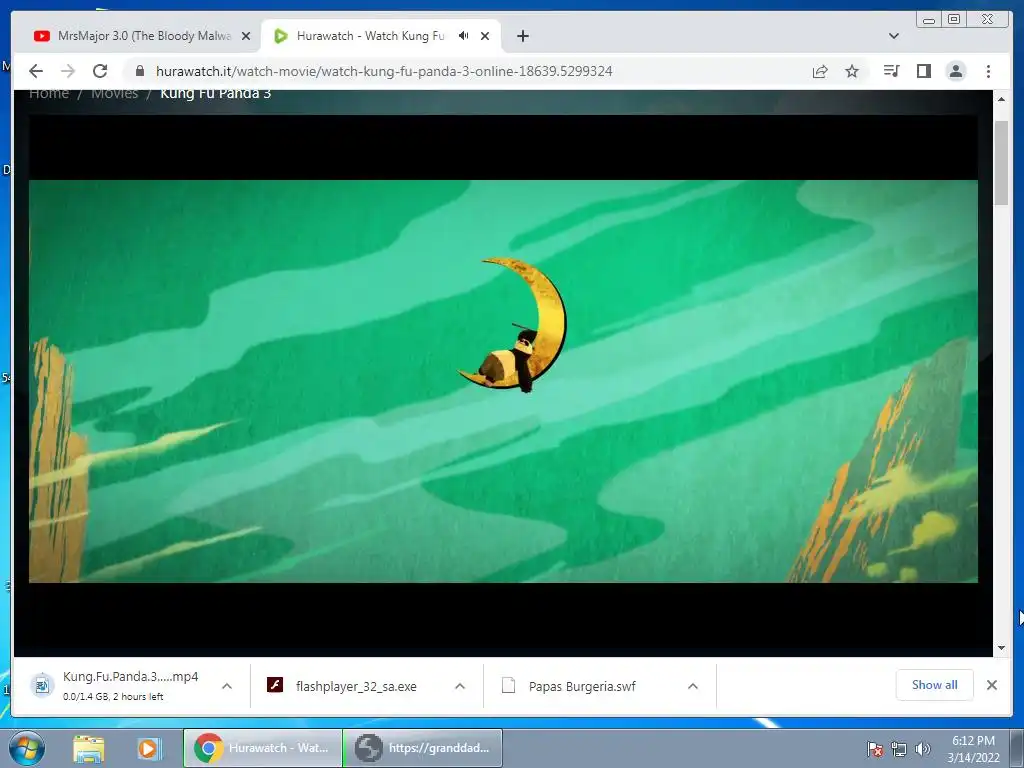Launch Windows Media Player from taskbar
This screenshot has width=1024, height=768.
tap(149, 748)
